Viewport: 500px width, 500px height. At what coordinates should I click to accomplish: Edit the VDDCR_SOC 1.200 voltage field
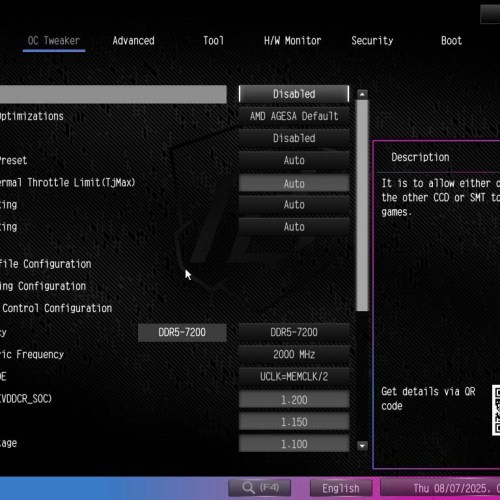(294, 400)
